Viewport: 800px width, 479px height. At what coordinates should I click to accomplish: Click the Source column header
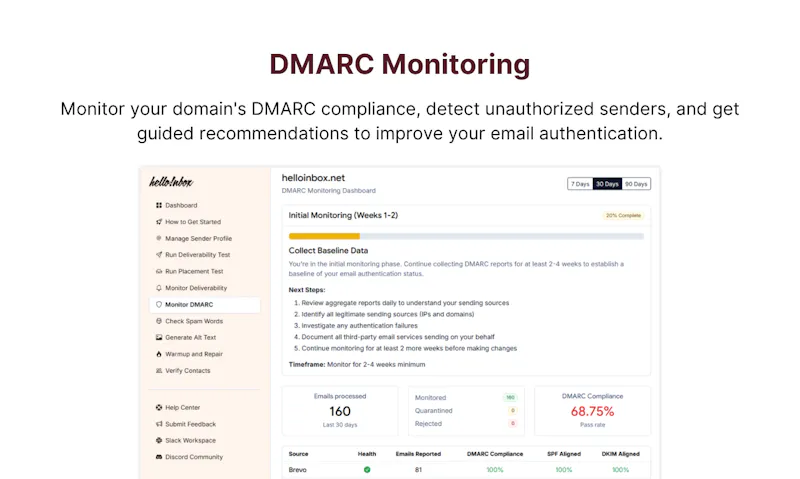pos(298,454)
